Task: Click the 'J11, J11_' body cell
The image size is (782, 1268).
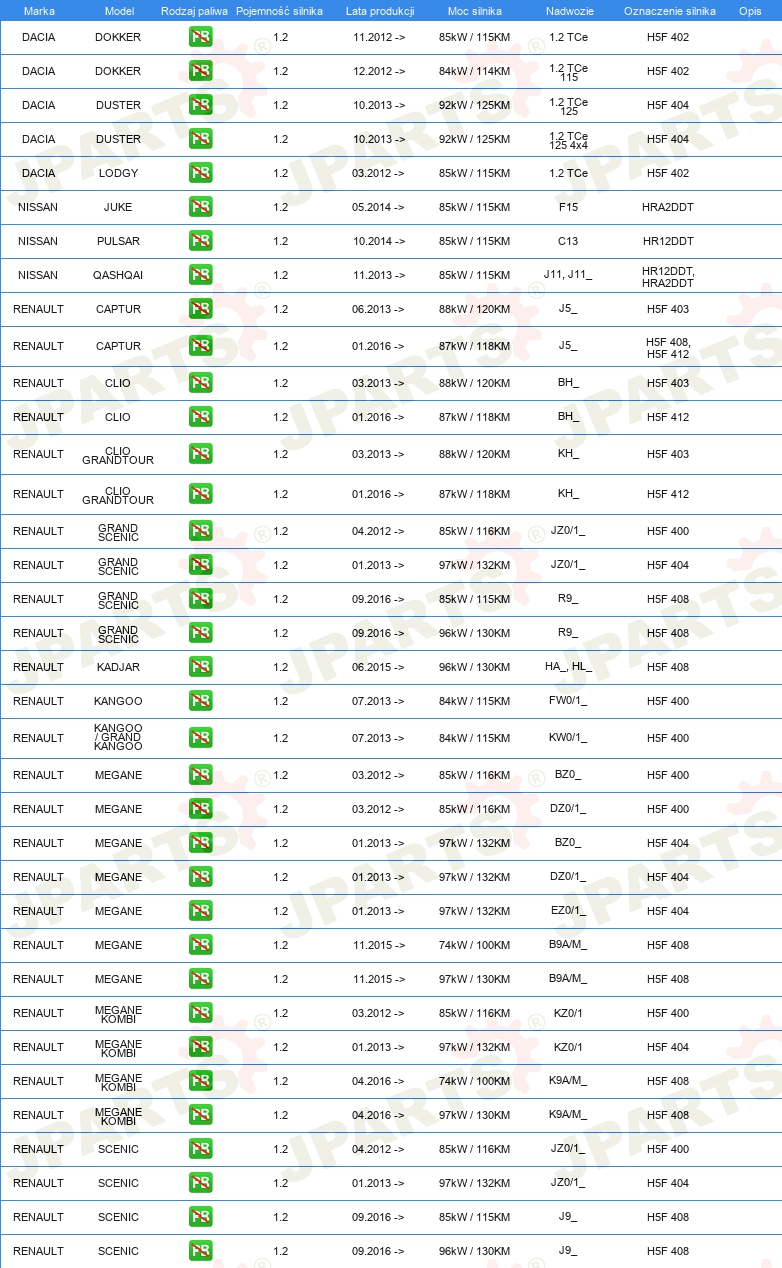Action: pyautogui.click(x=568, y=275)
